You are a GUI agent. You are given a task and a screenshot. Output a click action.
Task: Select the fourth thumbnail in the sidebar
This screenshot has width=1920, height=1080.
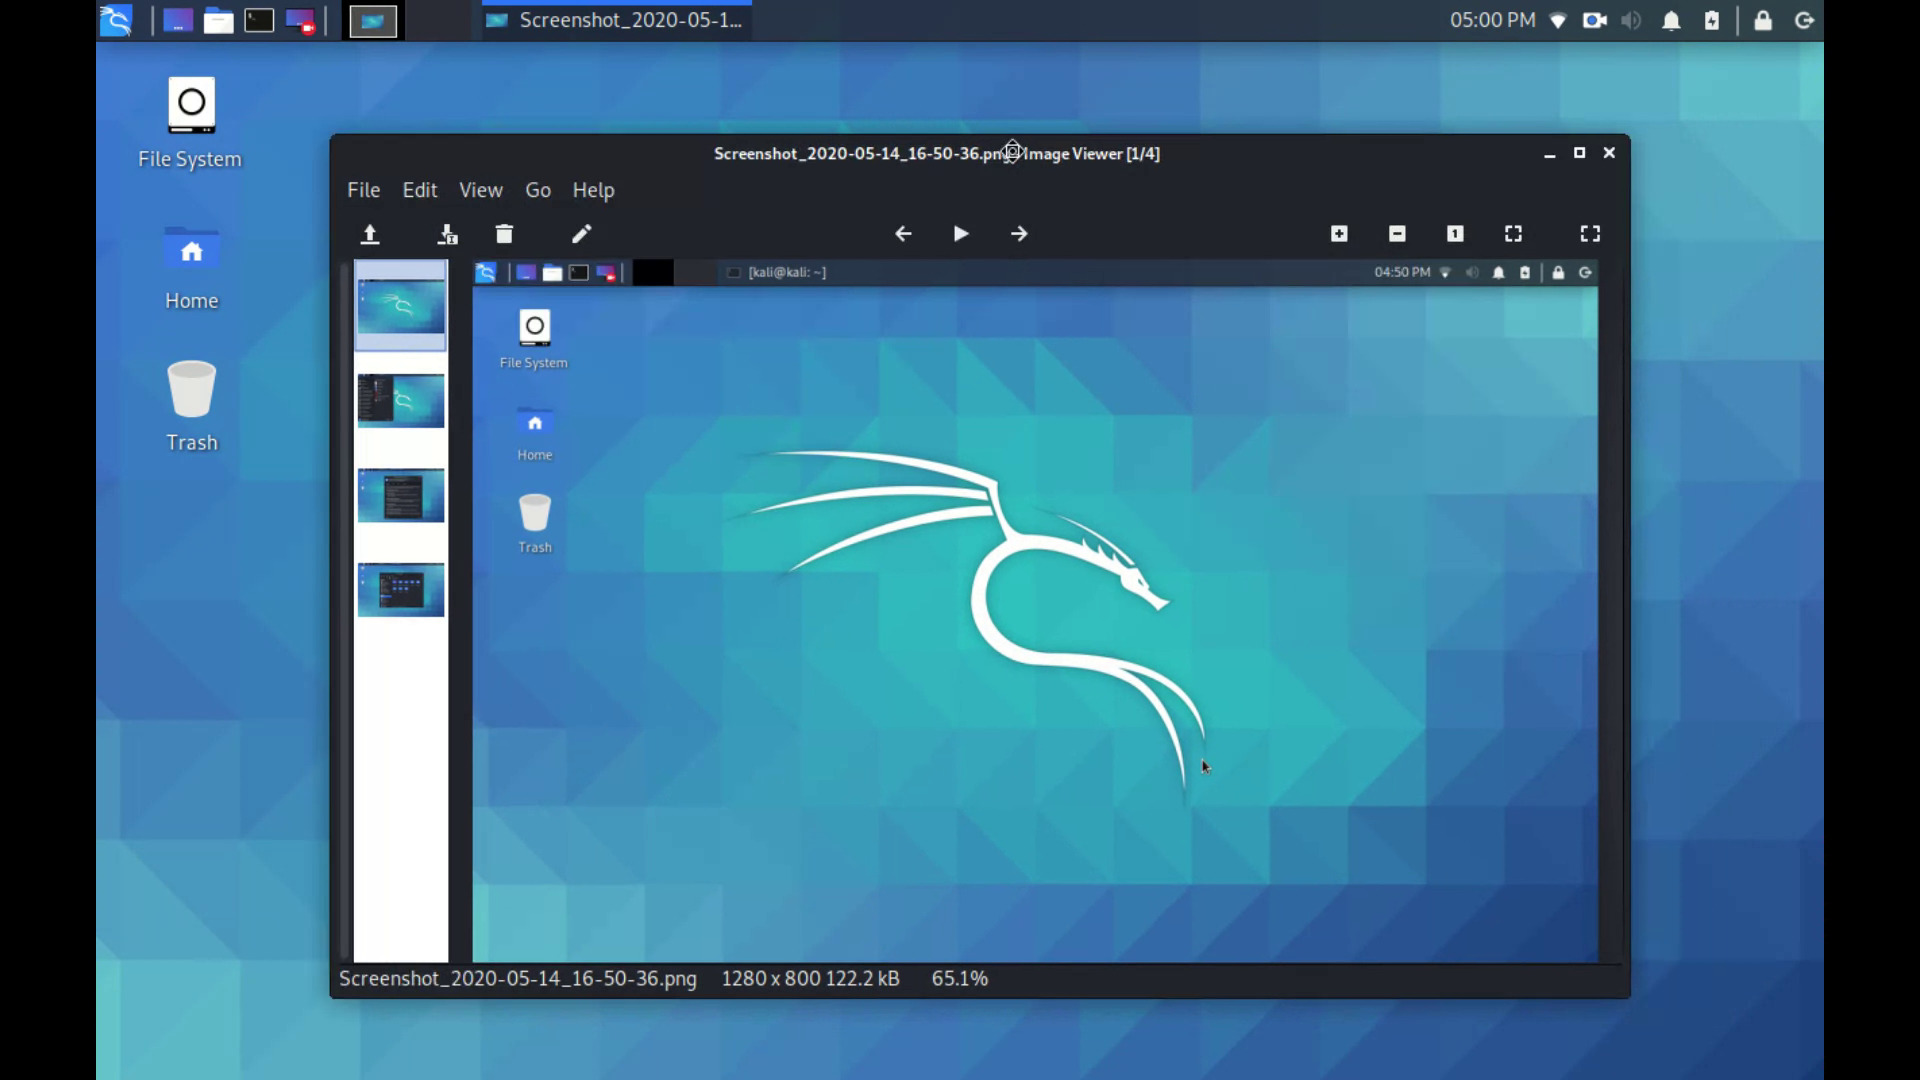[400, 590]
